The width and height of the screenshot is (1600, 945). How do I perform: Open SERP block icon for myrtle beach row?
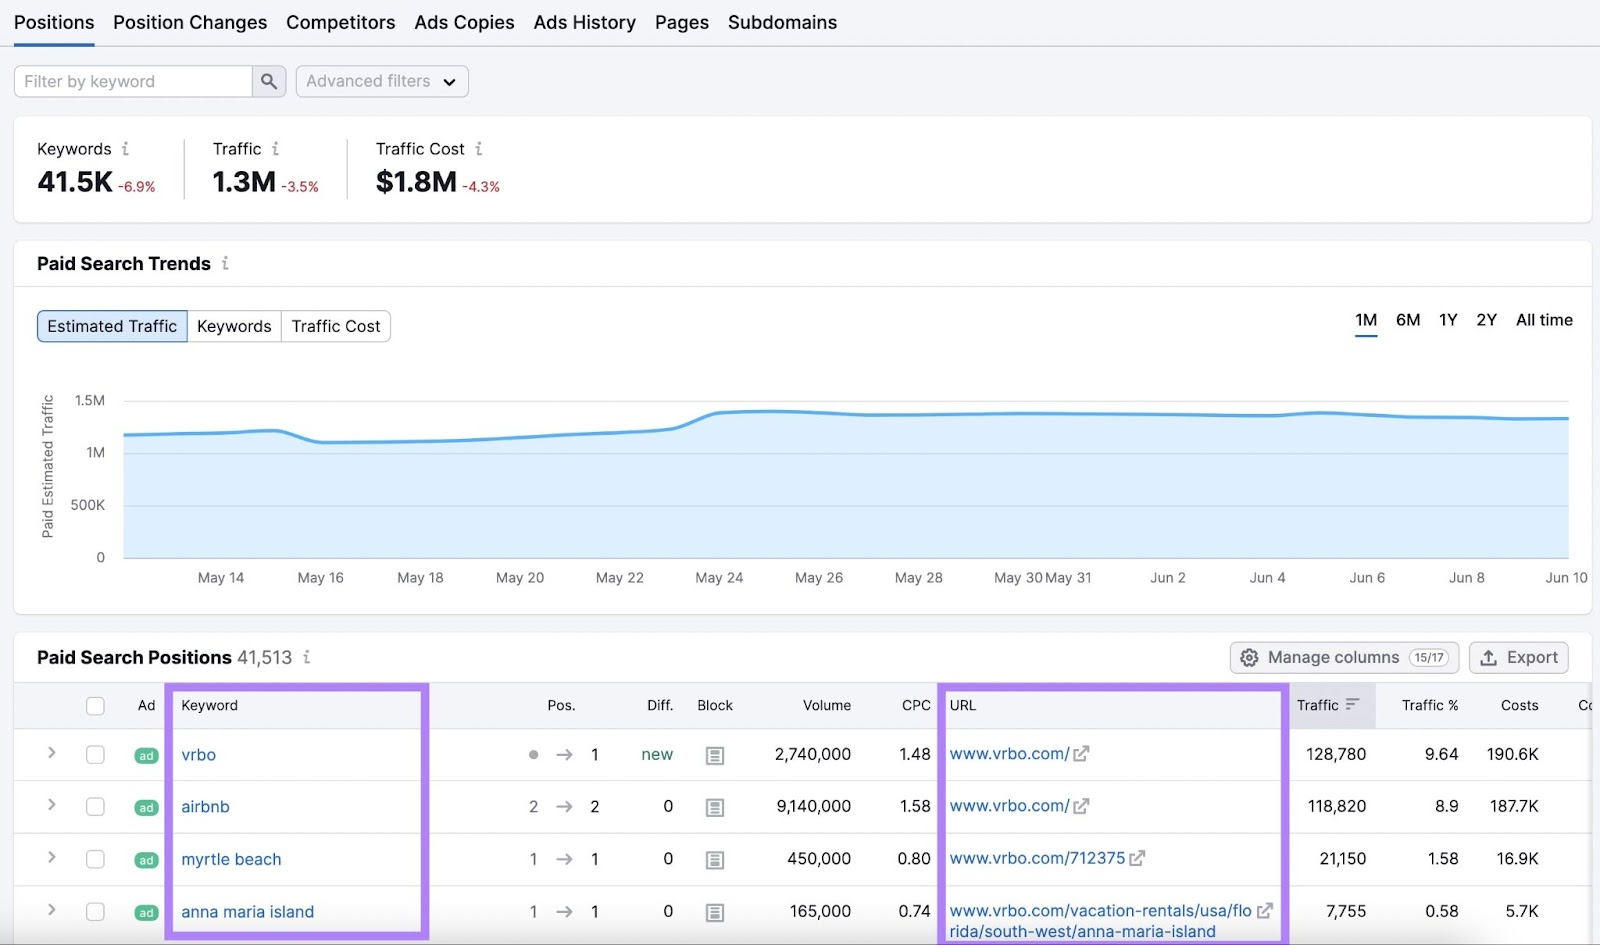[x=715, y=860]
